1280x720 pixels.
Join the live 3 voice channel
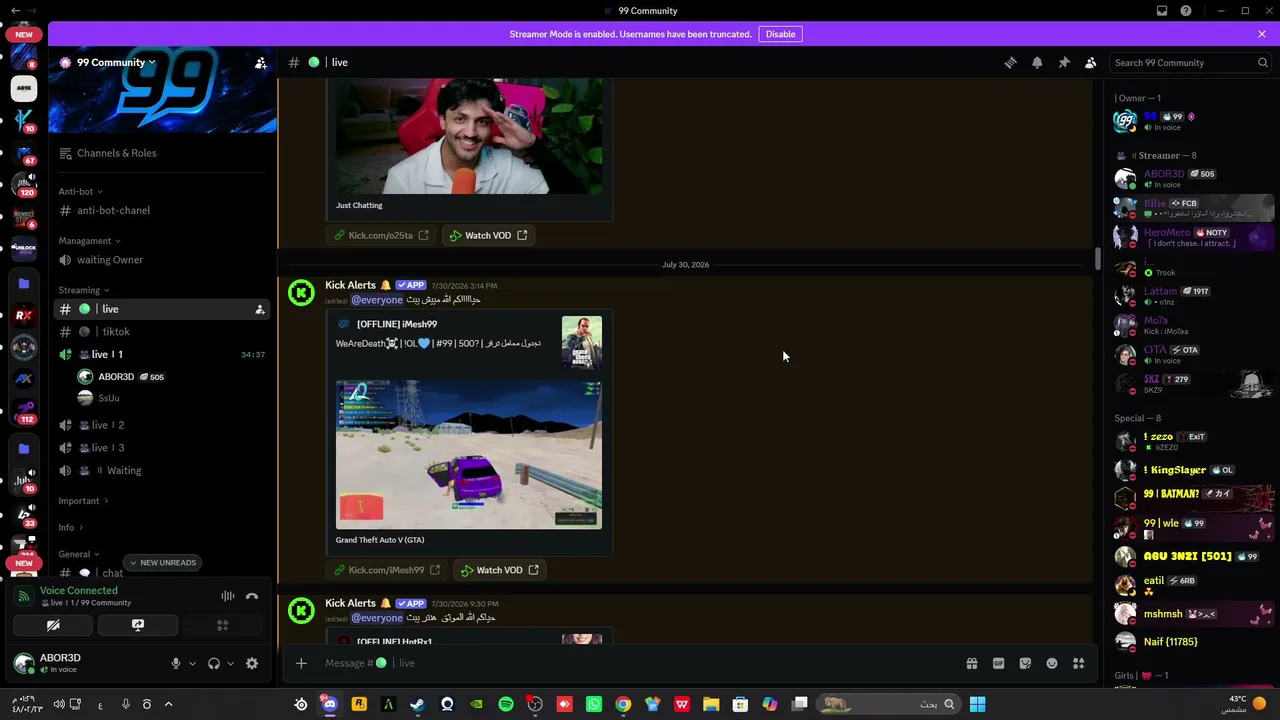click(x=162, y=447)
